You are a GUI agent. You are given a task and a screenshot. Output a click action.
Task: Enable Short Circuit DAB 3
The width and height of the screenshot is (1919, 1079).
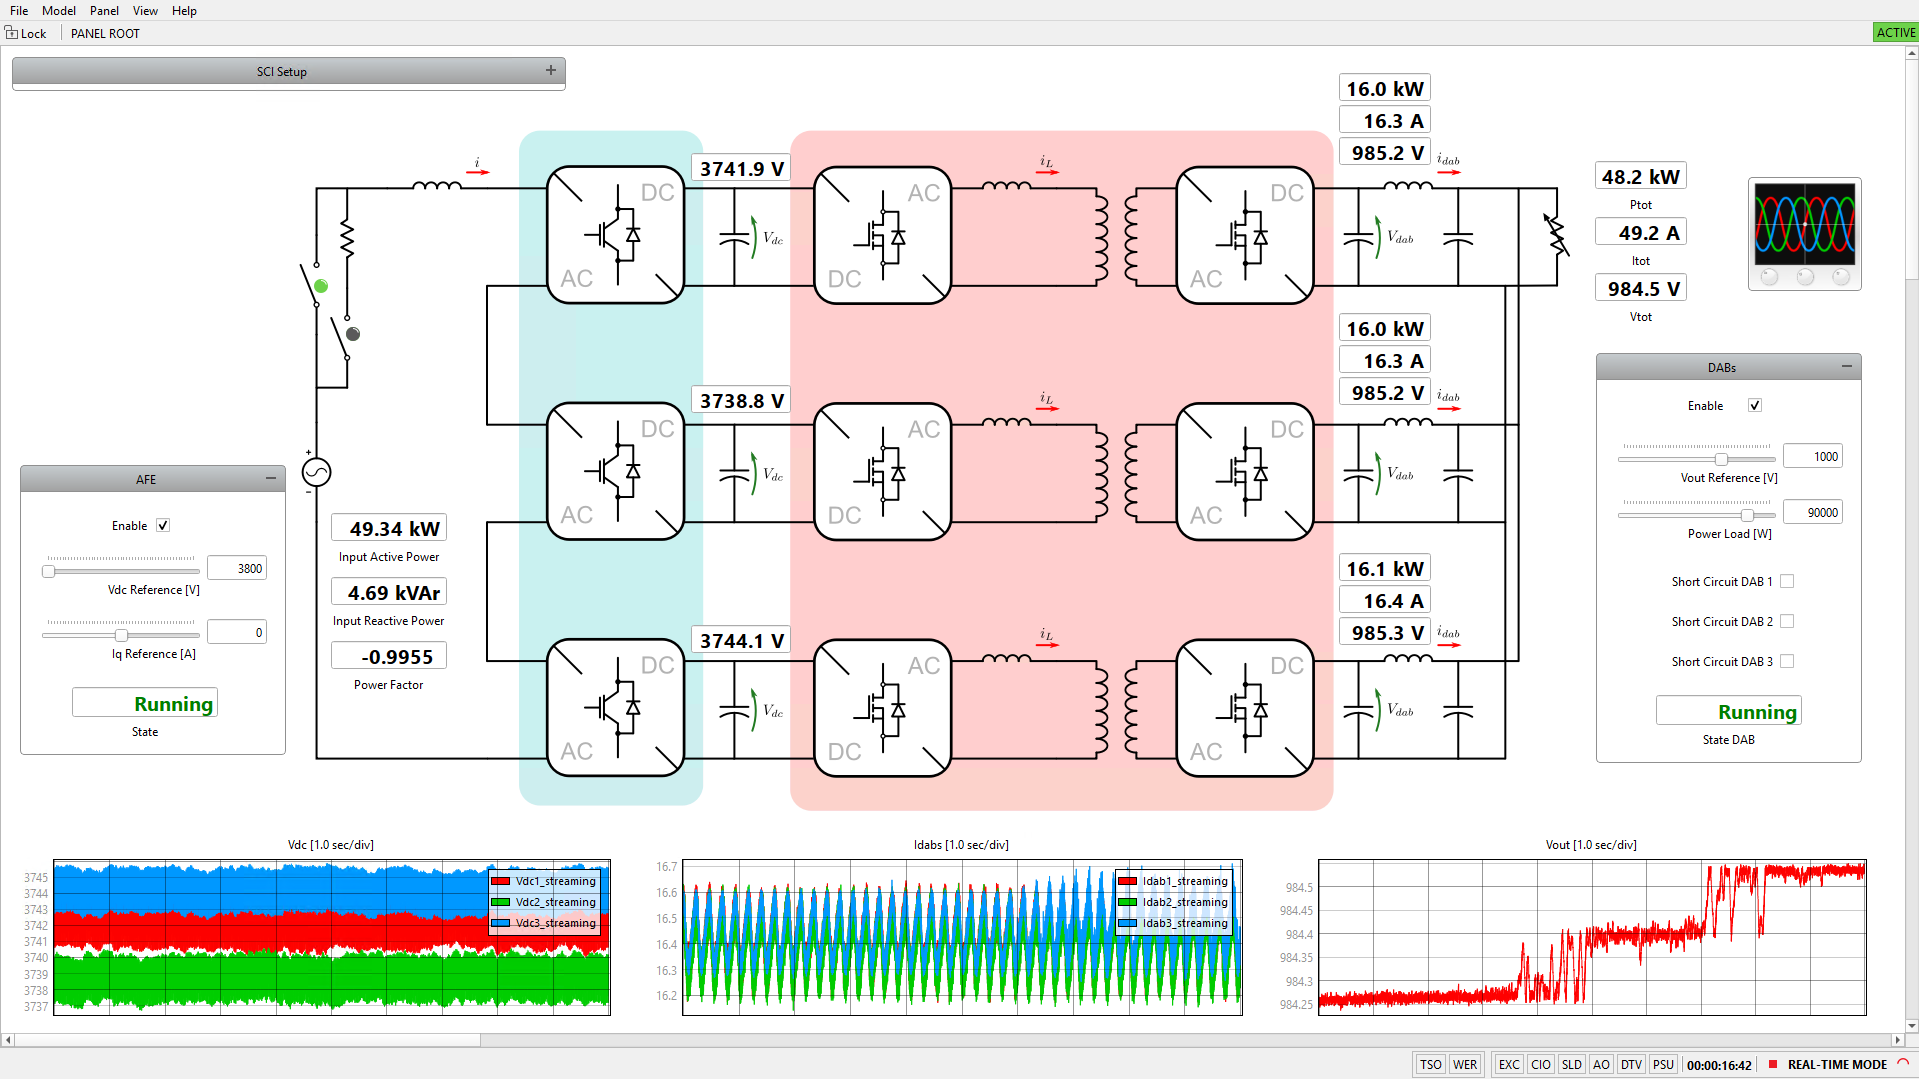coord(1787,662)
